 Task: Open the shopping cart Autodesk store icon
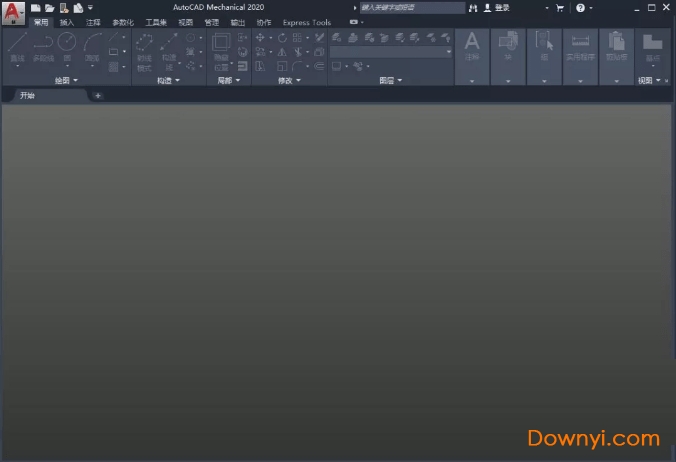pos(560,8)
